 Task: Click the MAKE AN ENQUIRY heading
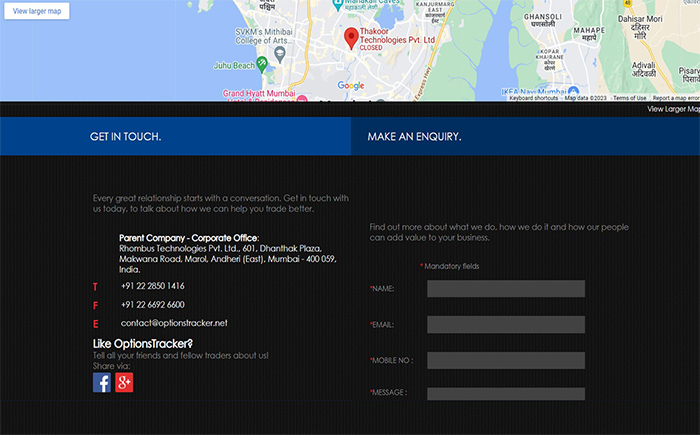tap(414, 137)
